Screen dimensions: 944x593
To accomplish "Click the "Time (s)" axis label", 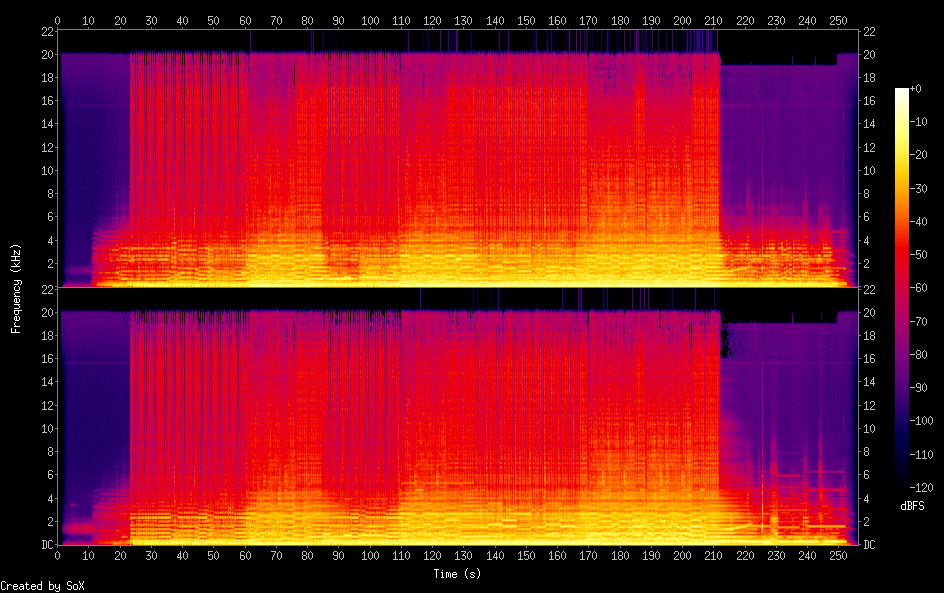I will click(x=457, y=574).
